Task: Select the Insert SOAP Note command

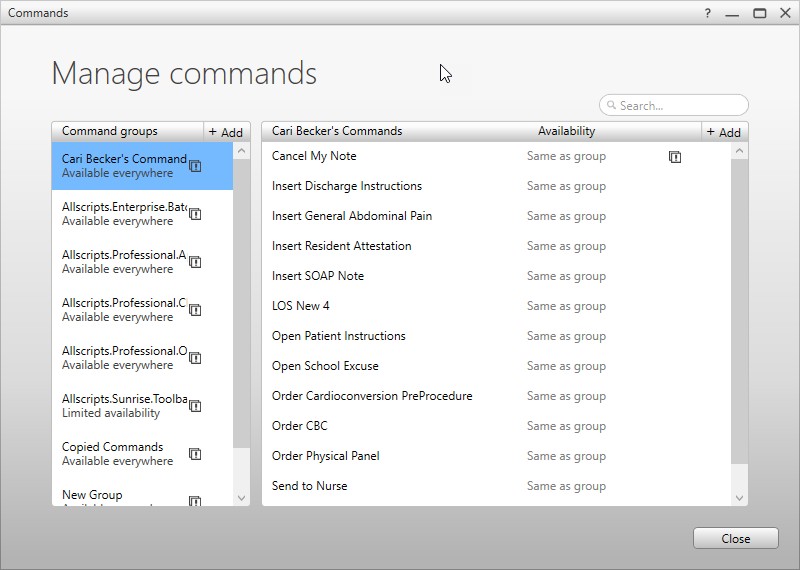Action: (318, 276)
